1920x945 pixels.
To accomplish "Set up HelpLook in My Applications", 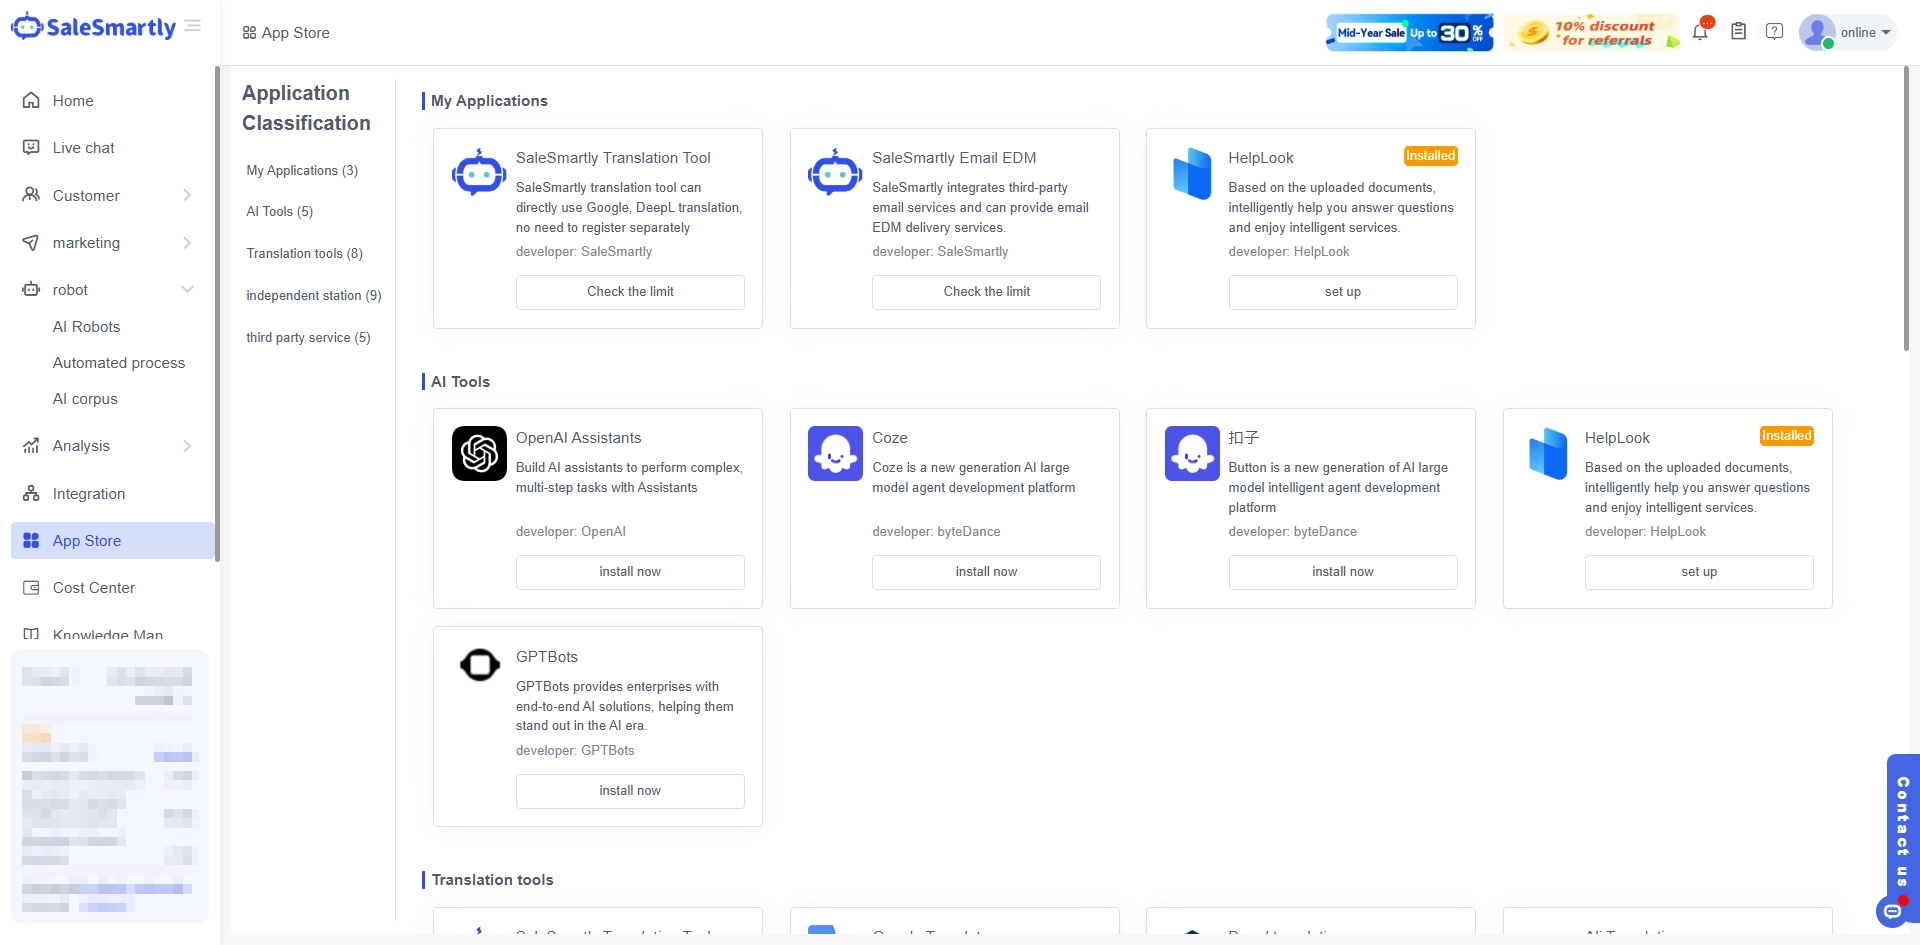I will 1343,292.
